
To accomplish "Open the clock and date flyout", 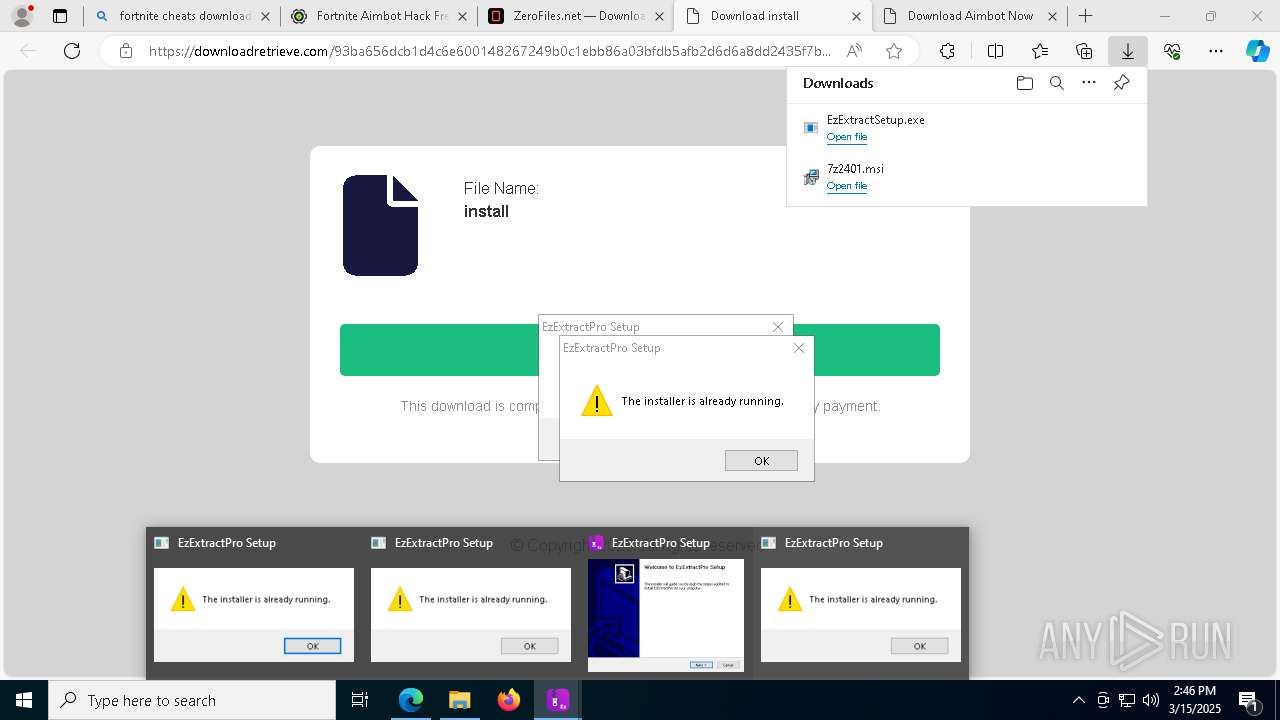I will [1195, 700].
